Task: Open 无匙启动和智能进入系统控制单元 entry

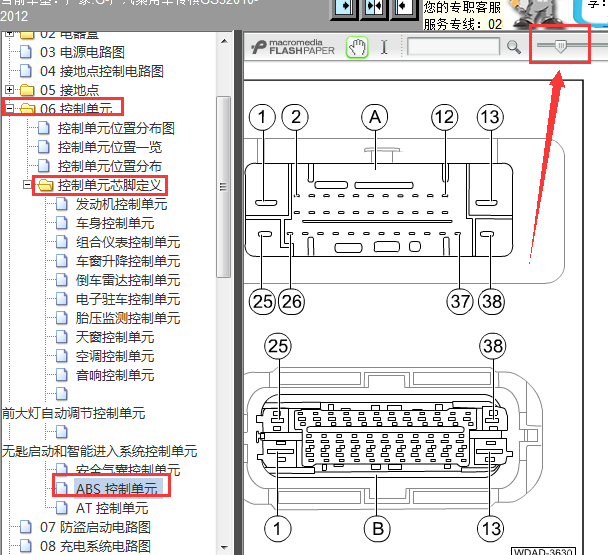Action: 100,451
